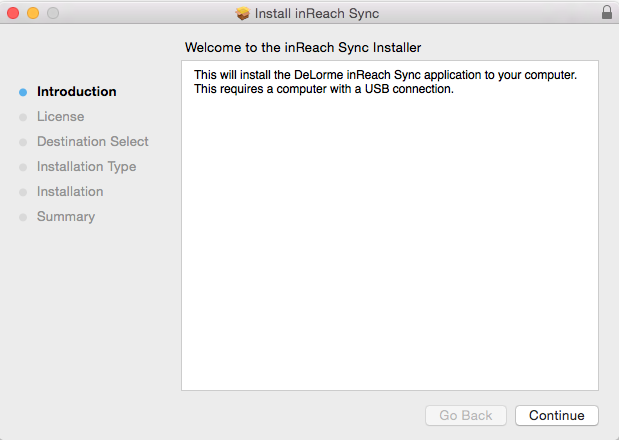
Task: Click the gray bullet next to Summary
Action: tap(23, 217)
